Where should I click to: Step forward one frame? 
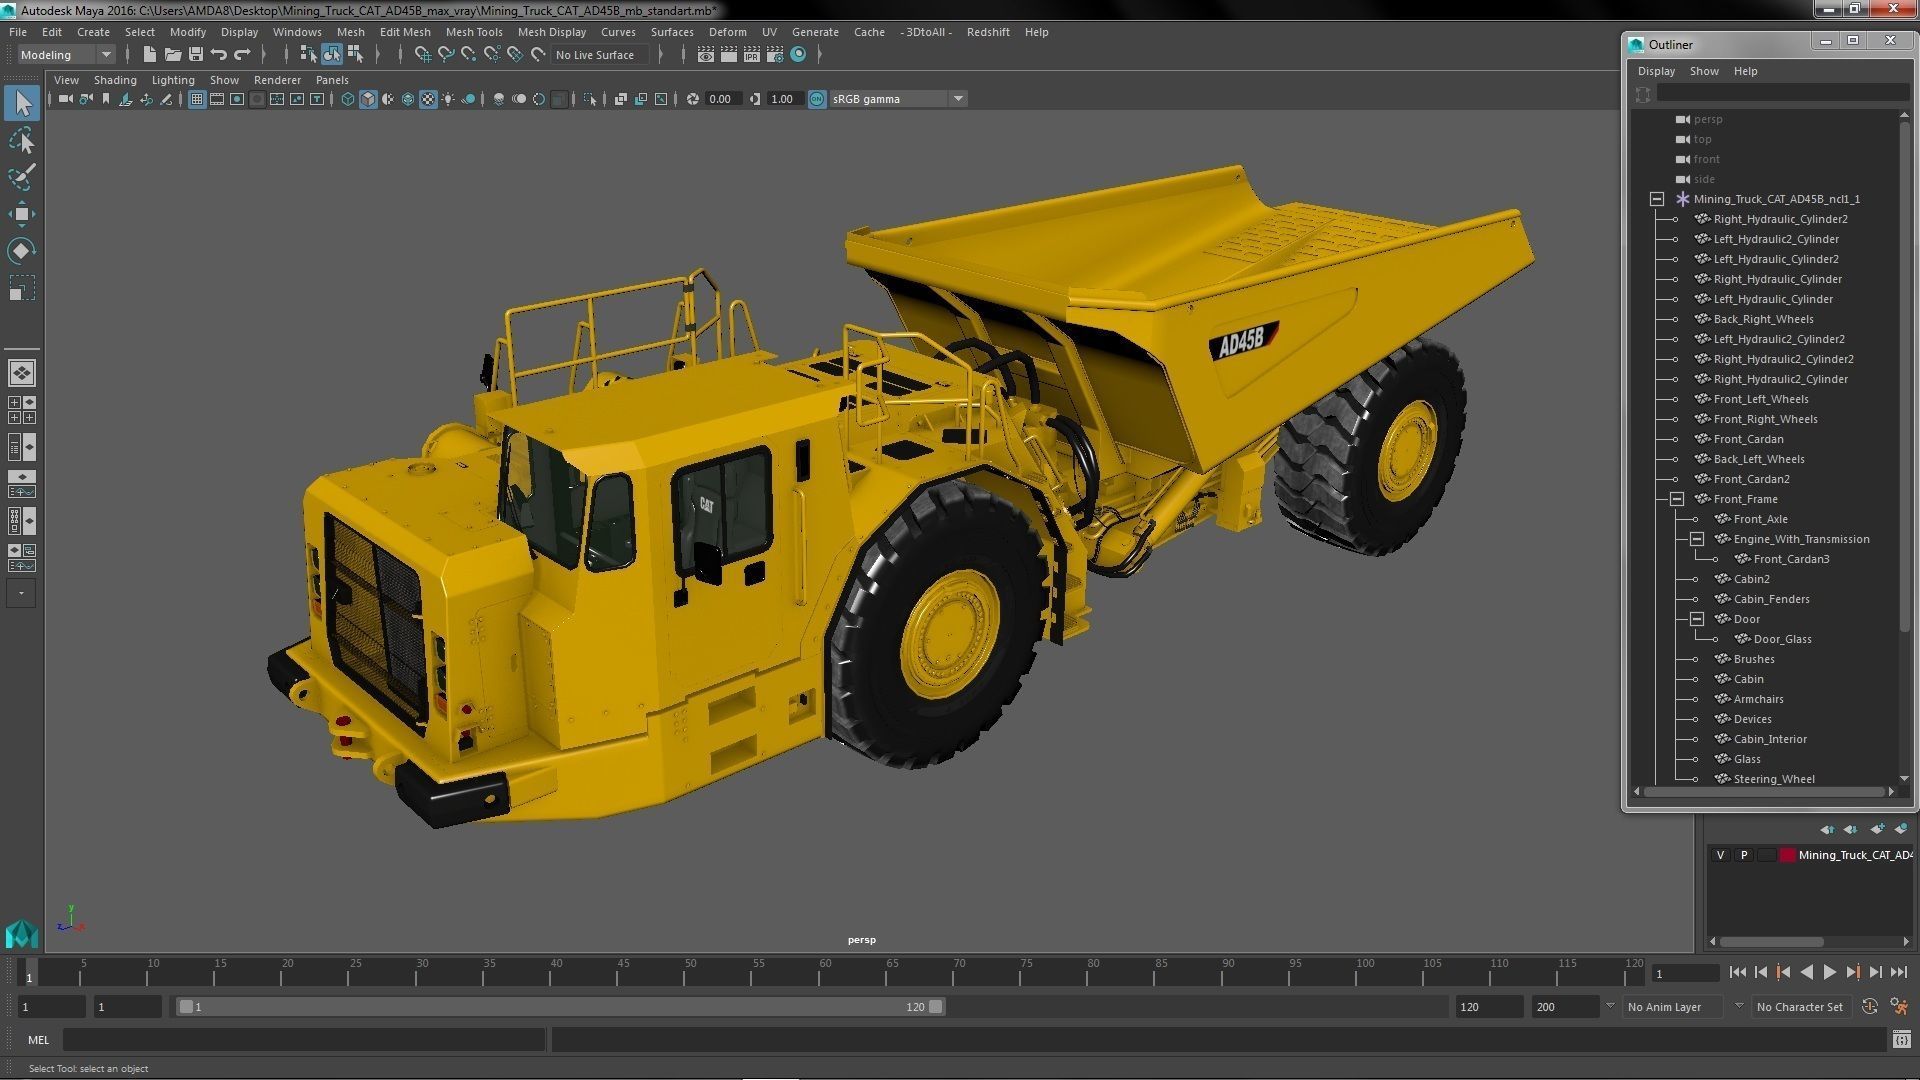click(x=1875, y=972)
